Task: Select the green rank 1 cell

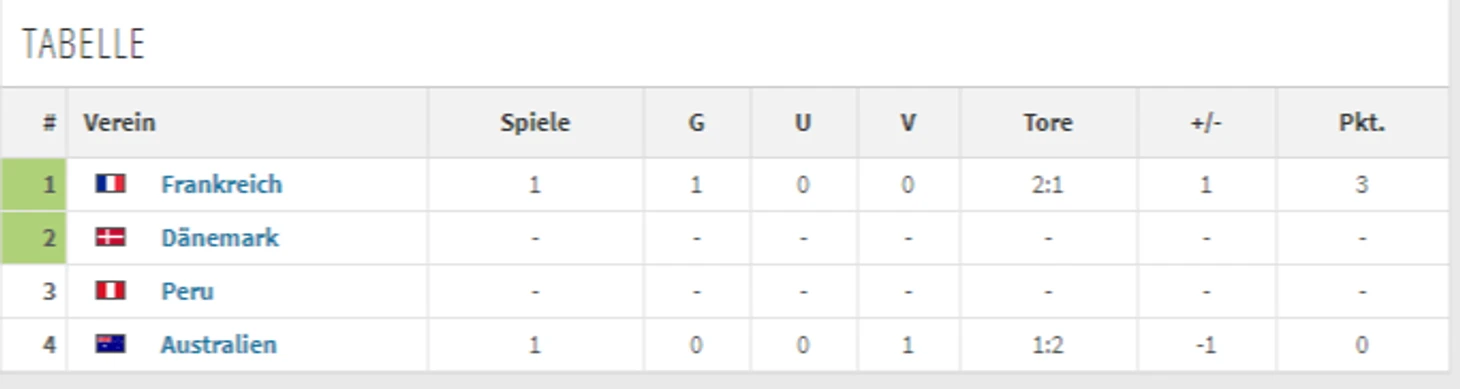Action: point(34,185)
